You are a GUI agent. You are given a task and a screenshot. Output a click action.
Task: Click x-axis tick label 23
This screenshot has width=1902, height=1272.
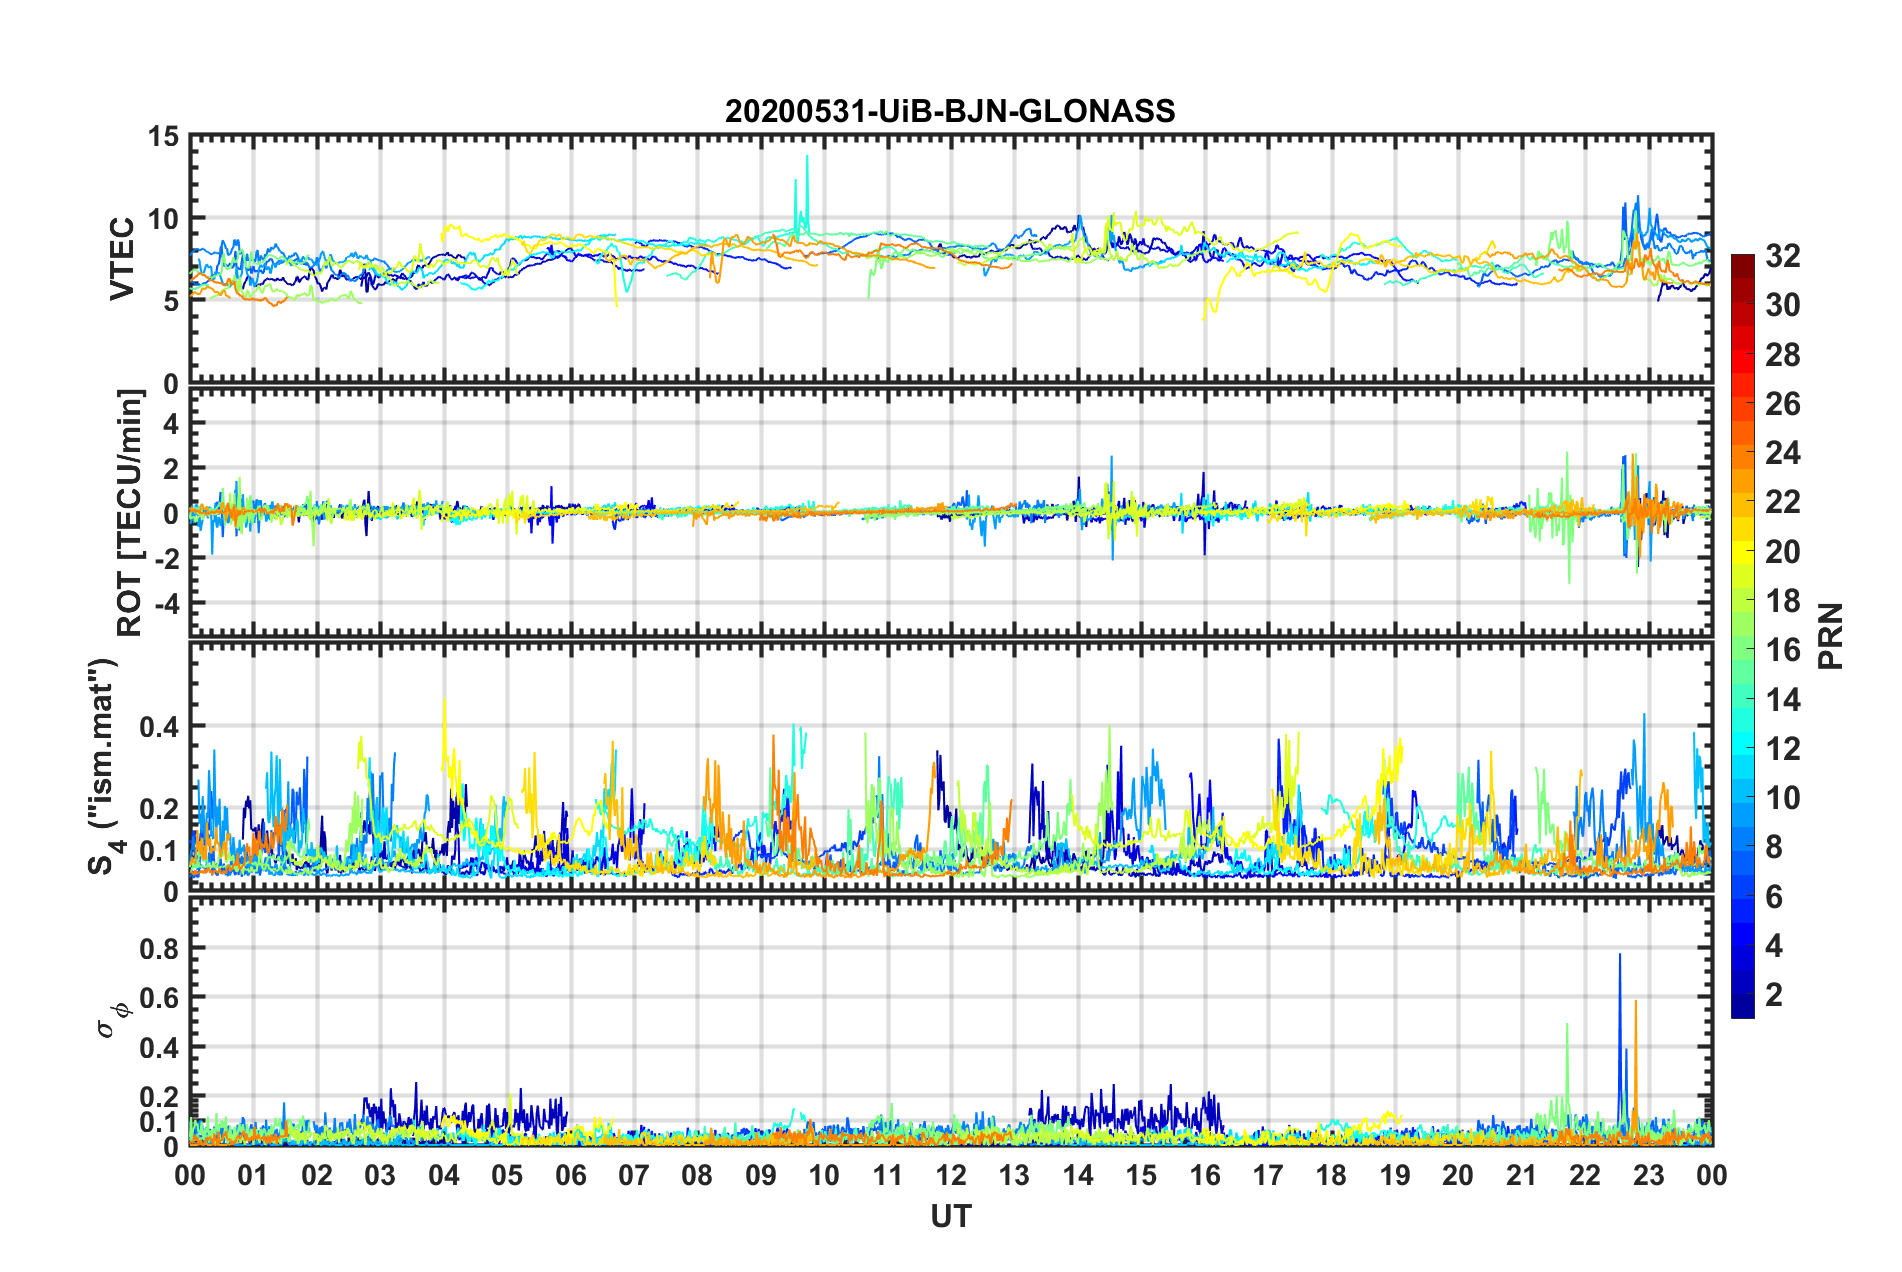pyautogui.click(x=1649, y=1175)
